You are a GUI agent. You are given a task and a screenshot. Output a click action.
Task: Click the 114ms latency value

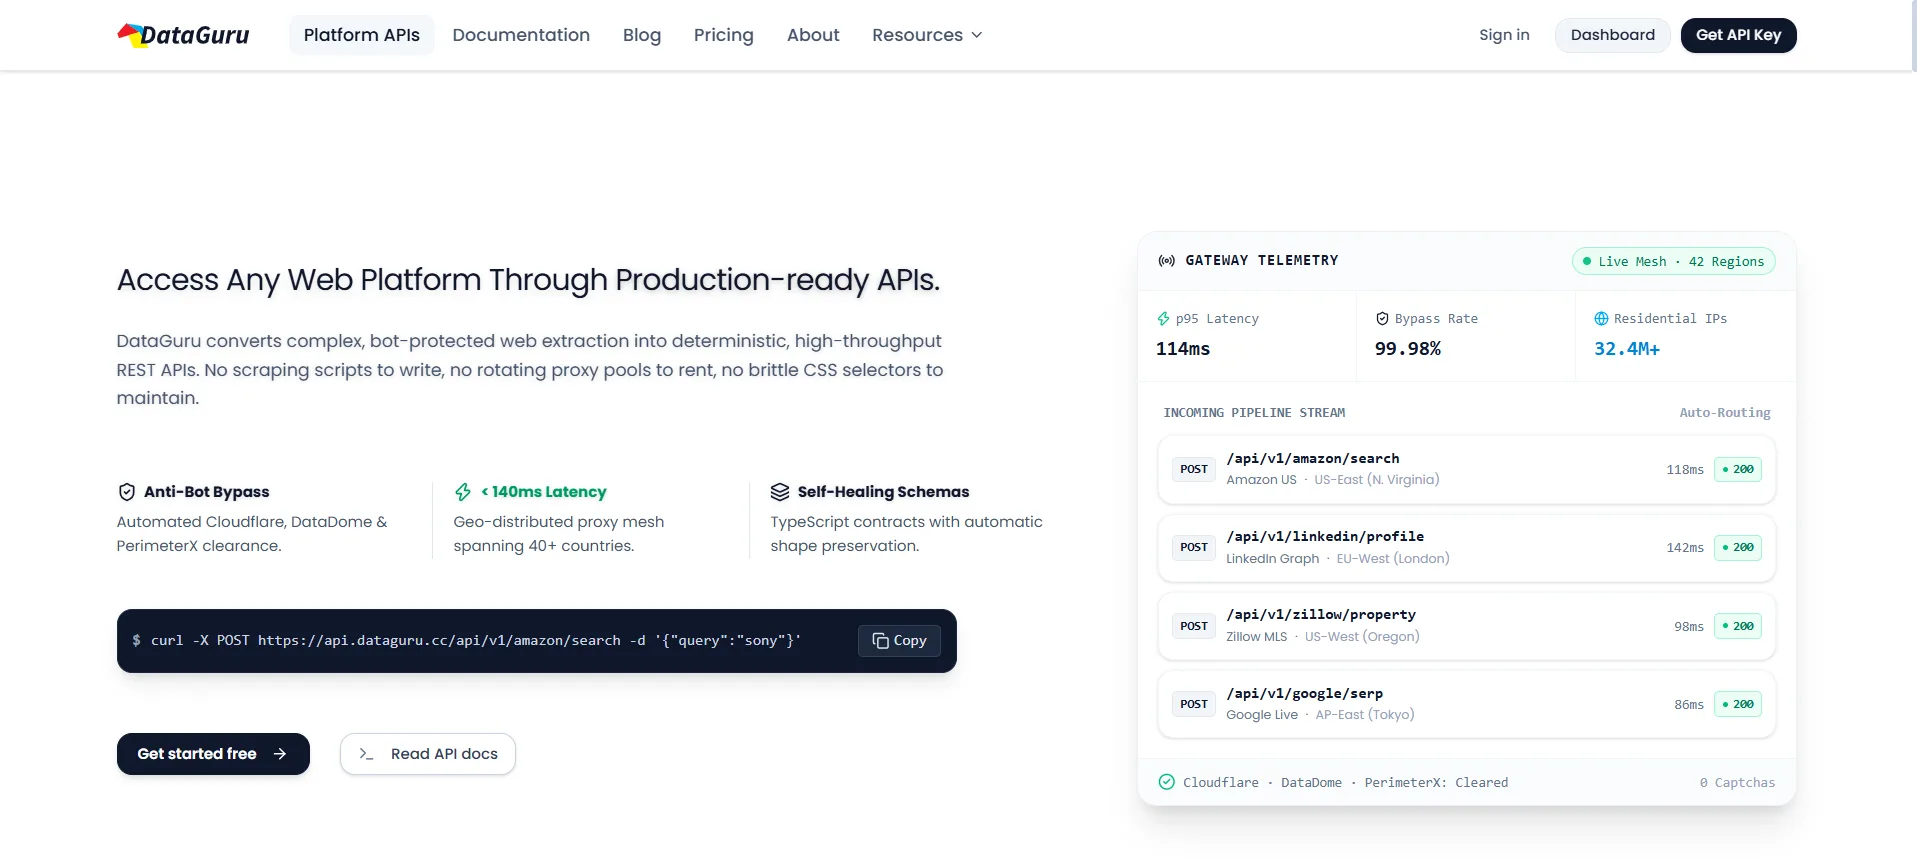coord(1183,349)
